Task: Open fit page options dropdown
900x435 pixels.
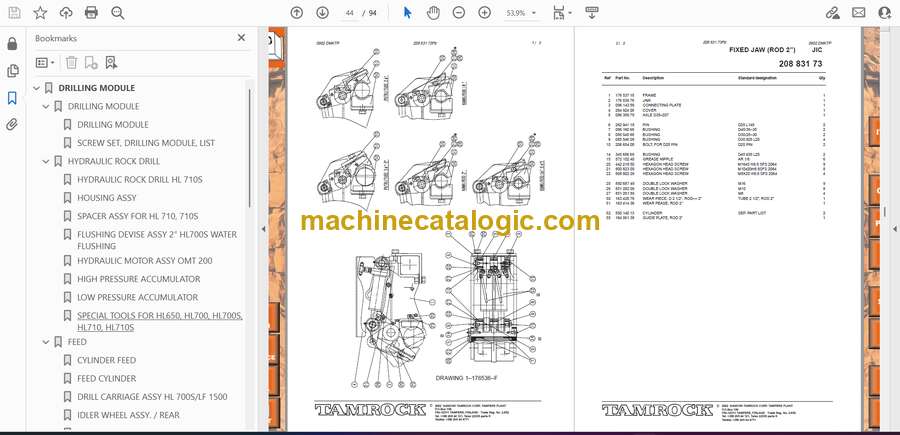Action: [562, 13]
